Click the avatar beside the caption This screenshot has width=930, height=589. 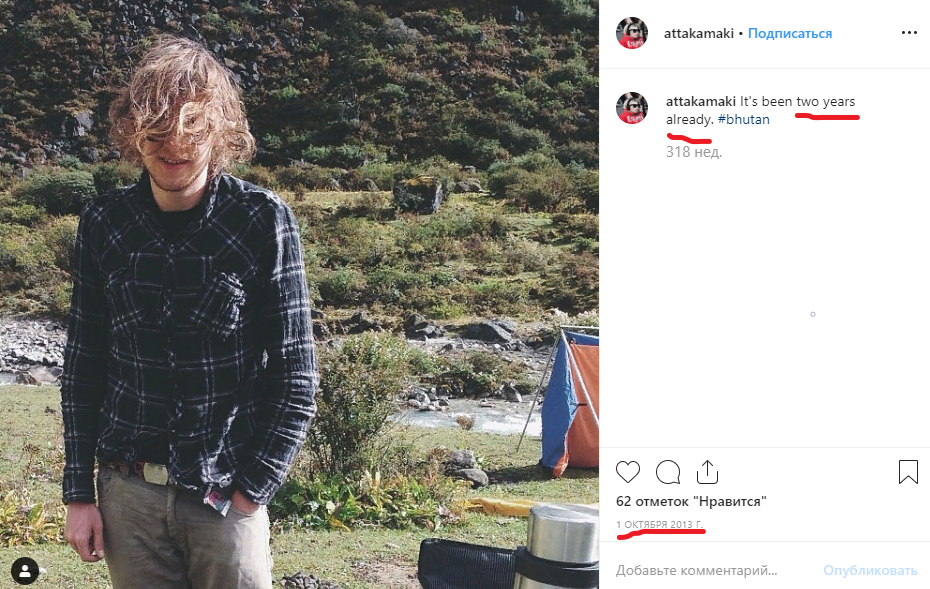click(631, 108)
